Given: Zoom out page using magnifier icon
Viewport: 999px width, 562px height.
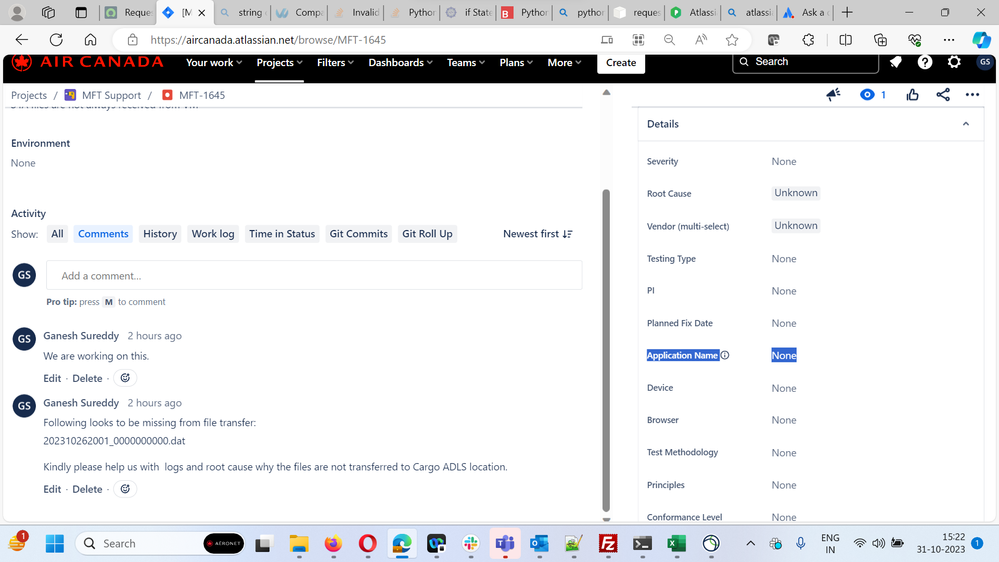Looking at the screenshot, I should click(669, 40).
